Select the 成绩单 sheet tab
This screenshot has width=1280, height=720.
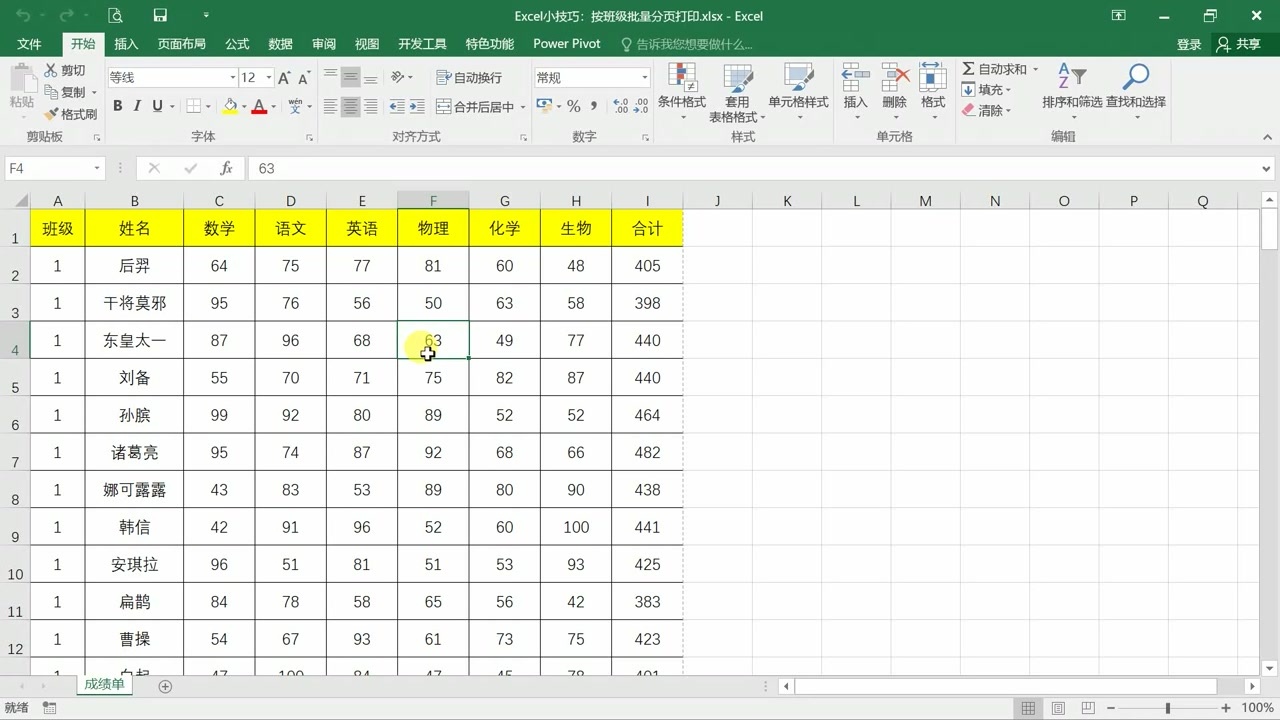tap(104, 685)
